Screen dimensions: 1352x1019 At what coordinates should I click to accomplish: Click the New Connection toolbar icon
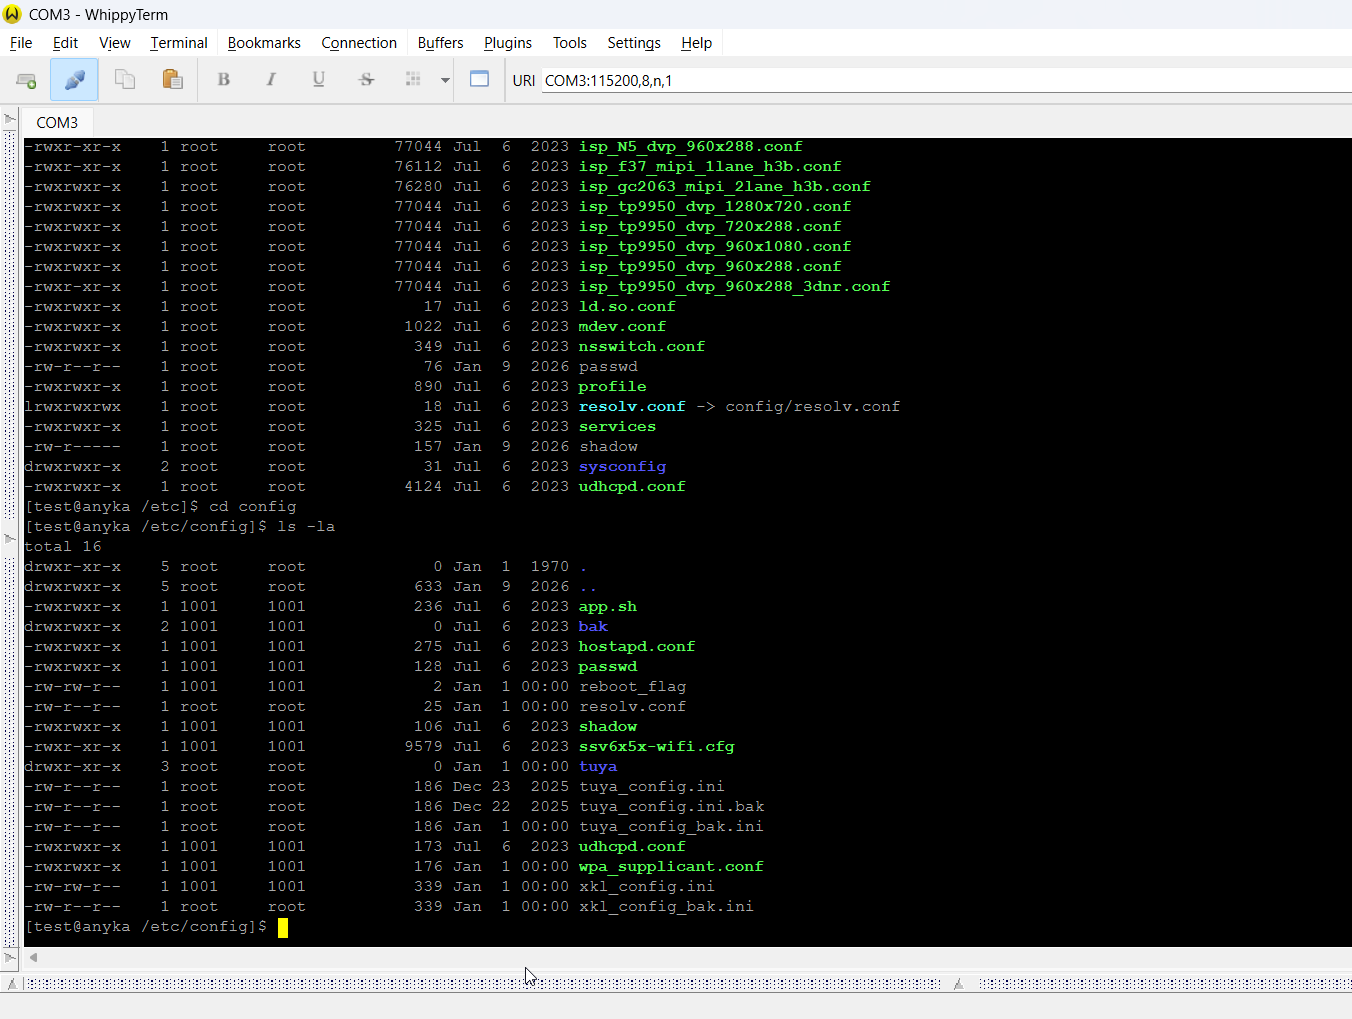pos(26,80)
